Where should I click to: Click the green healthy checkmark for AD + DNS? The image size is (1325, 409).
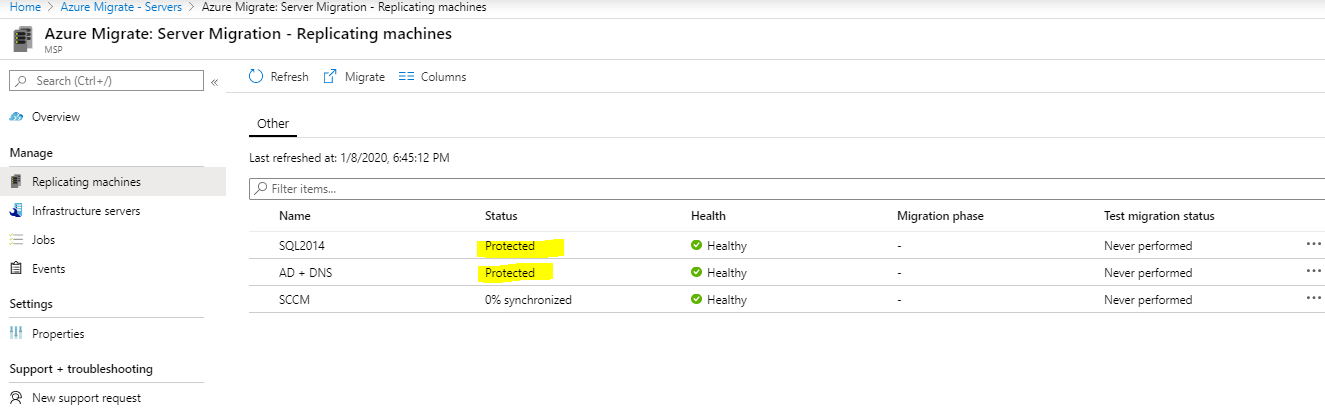point(696,273)
